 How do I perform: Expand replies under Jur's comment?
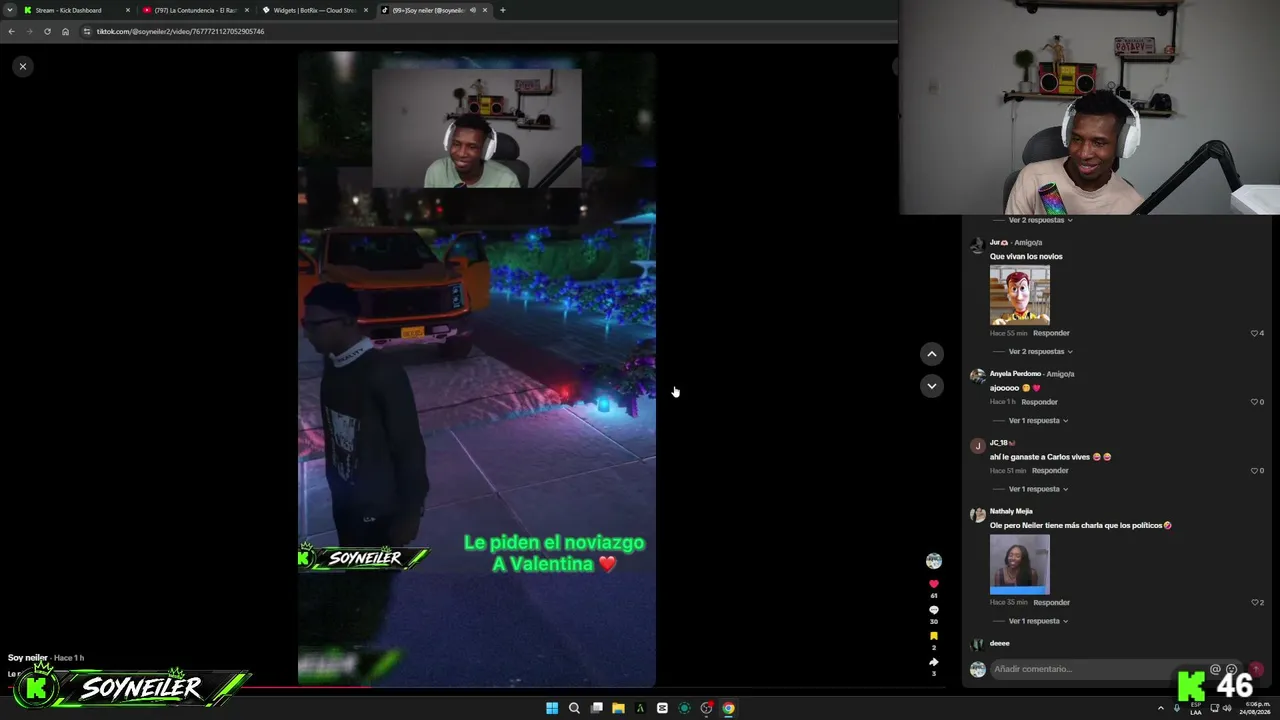tap(1040, 352)
